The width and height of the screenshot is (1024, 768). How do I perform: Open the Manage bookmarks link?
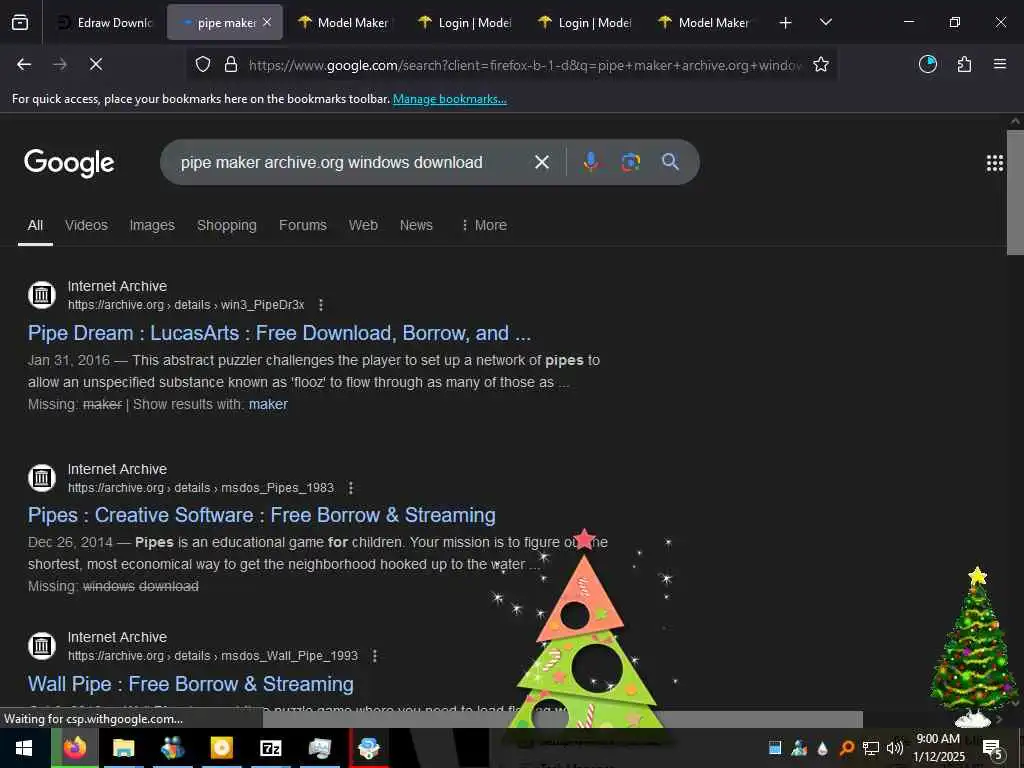click(449, 99)
